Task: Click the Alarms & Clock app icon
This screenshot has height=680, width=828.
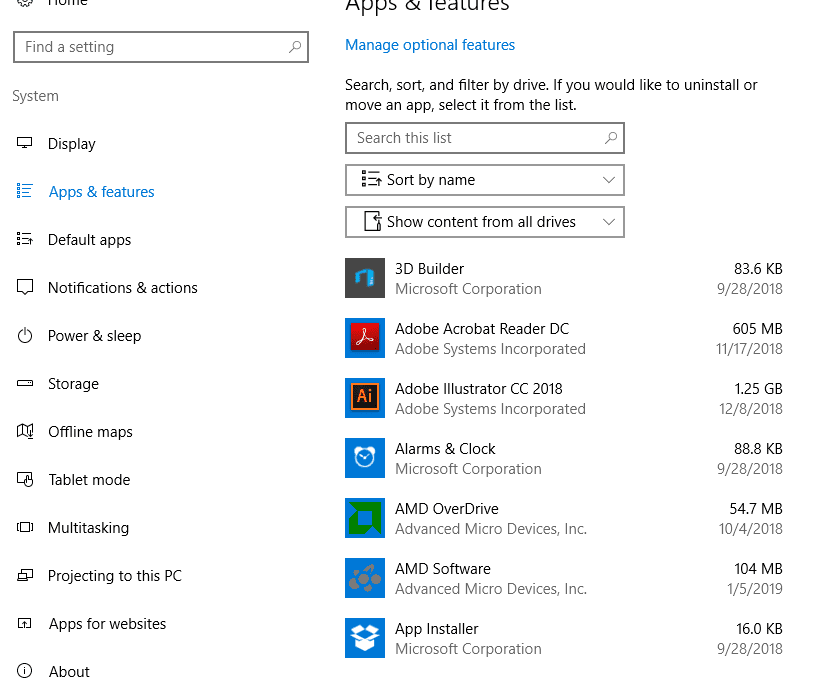Action: [x=365, y=458]
